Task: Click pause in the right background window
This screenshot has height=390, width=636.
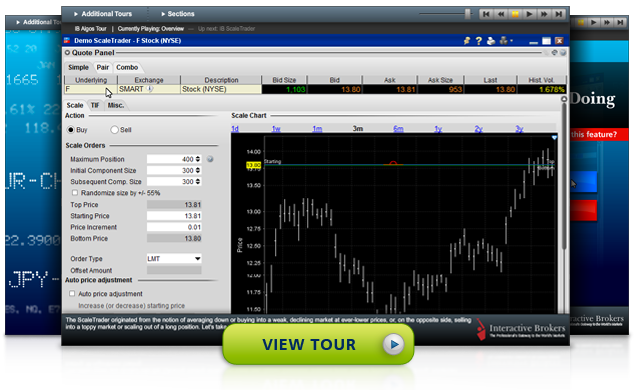Action: [581, 22]
